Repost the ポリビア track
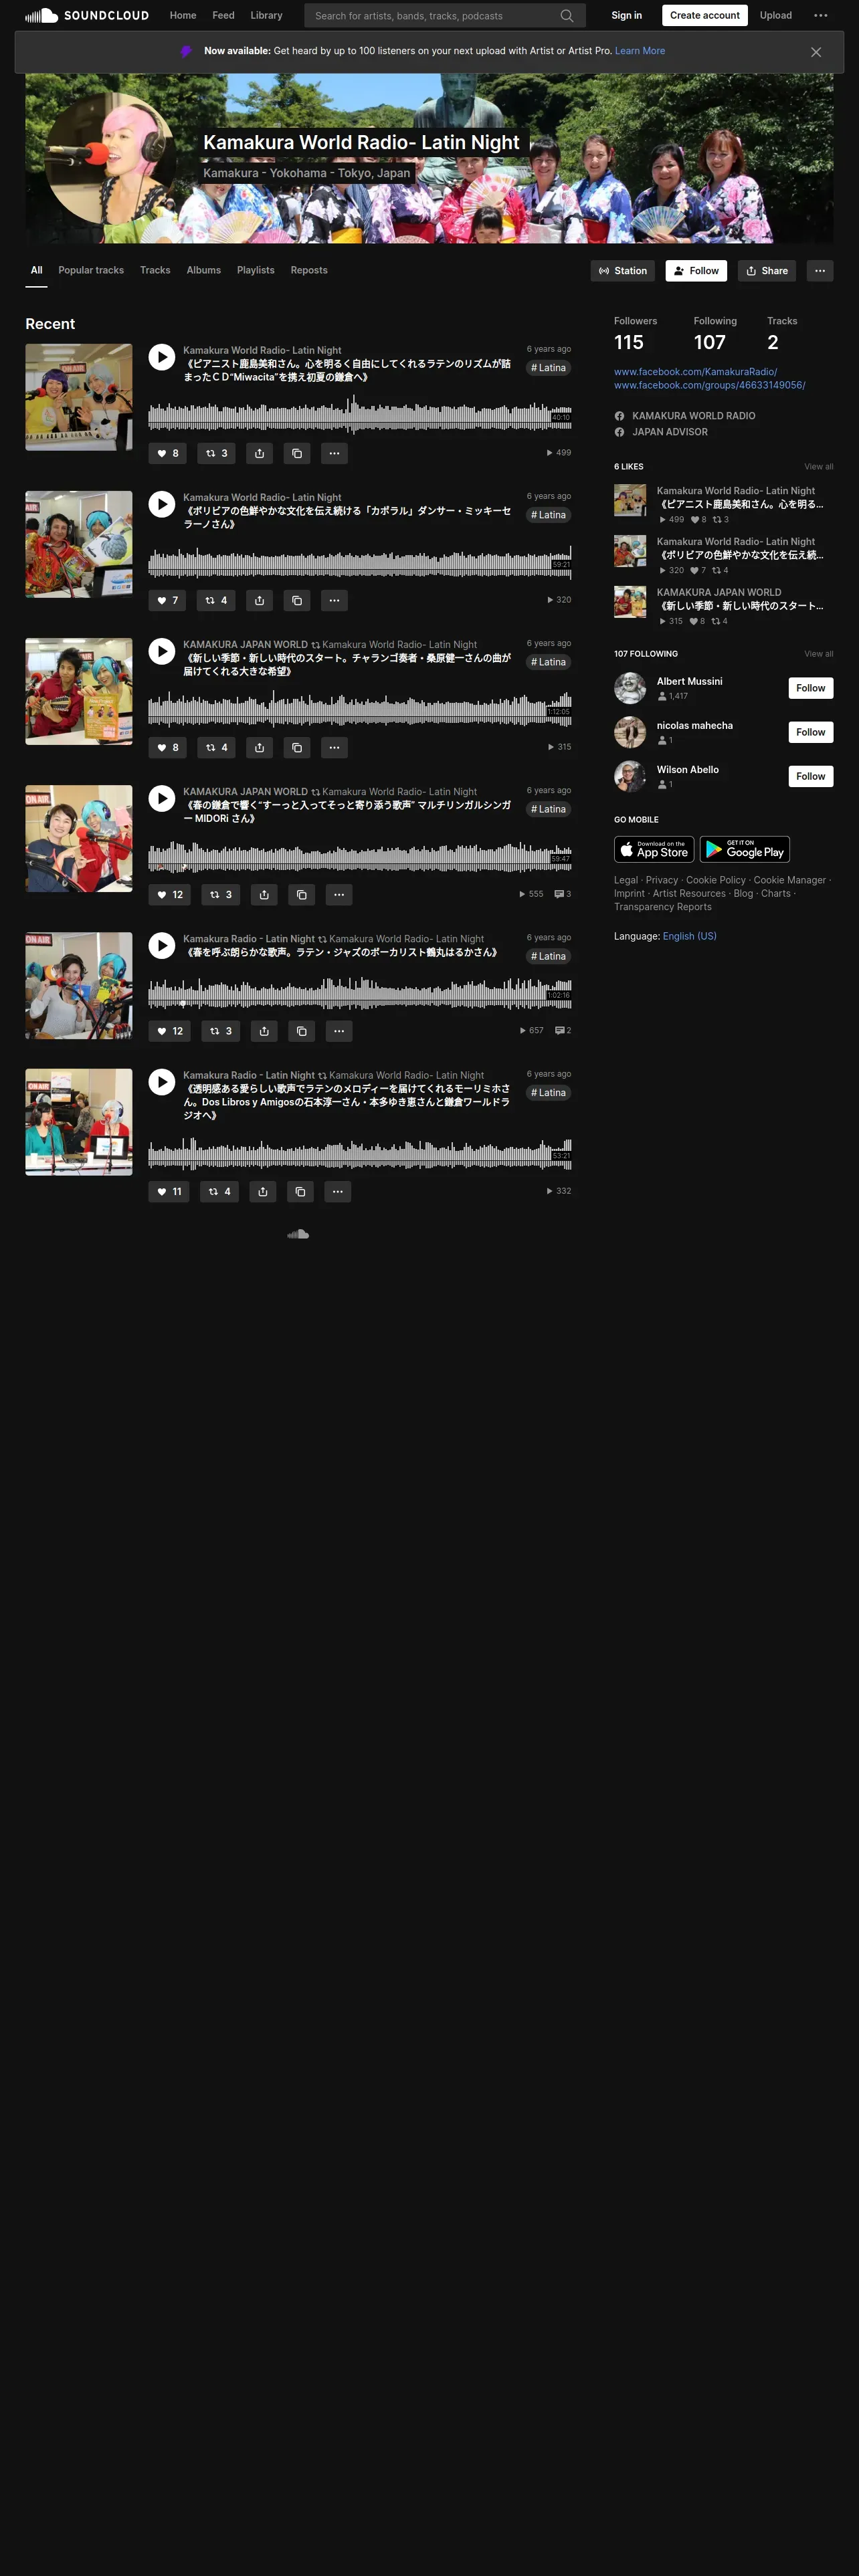 [216, 600]
